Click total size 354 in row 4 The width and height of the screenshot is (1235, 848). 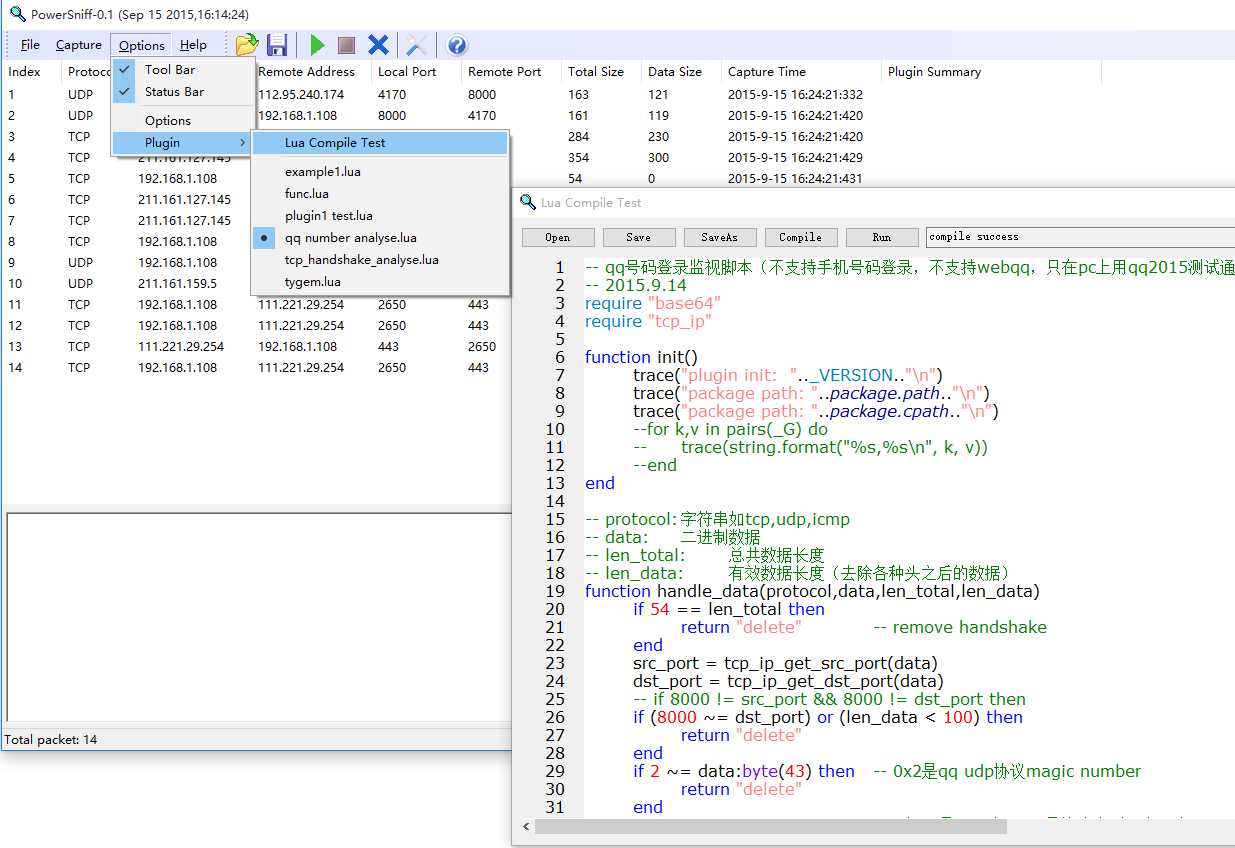pos(578,158)
